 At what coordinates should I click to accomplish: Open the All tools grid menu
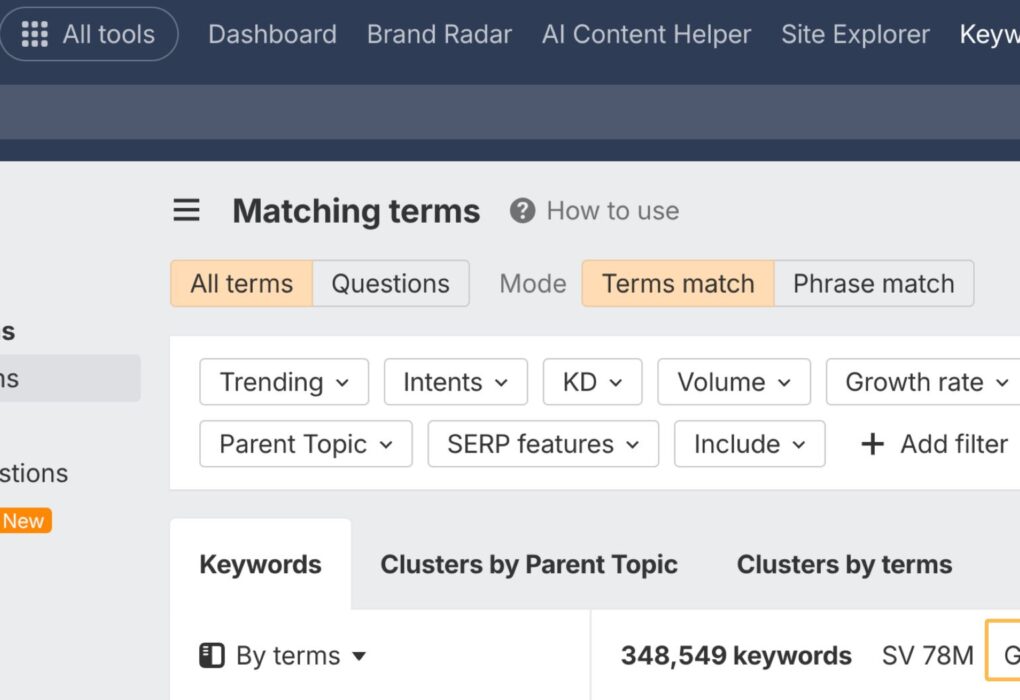click(x=35, y=34)
